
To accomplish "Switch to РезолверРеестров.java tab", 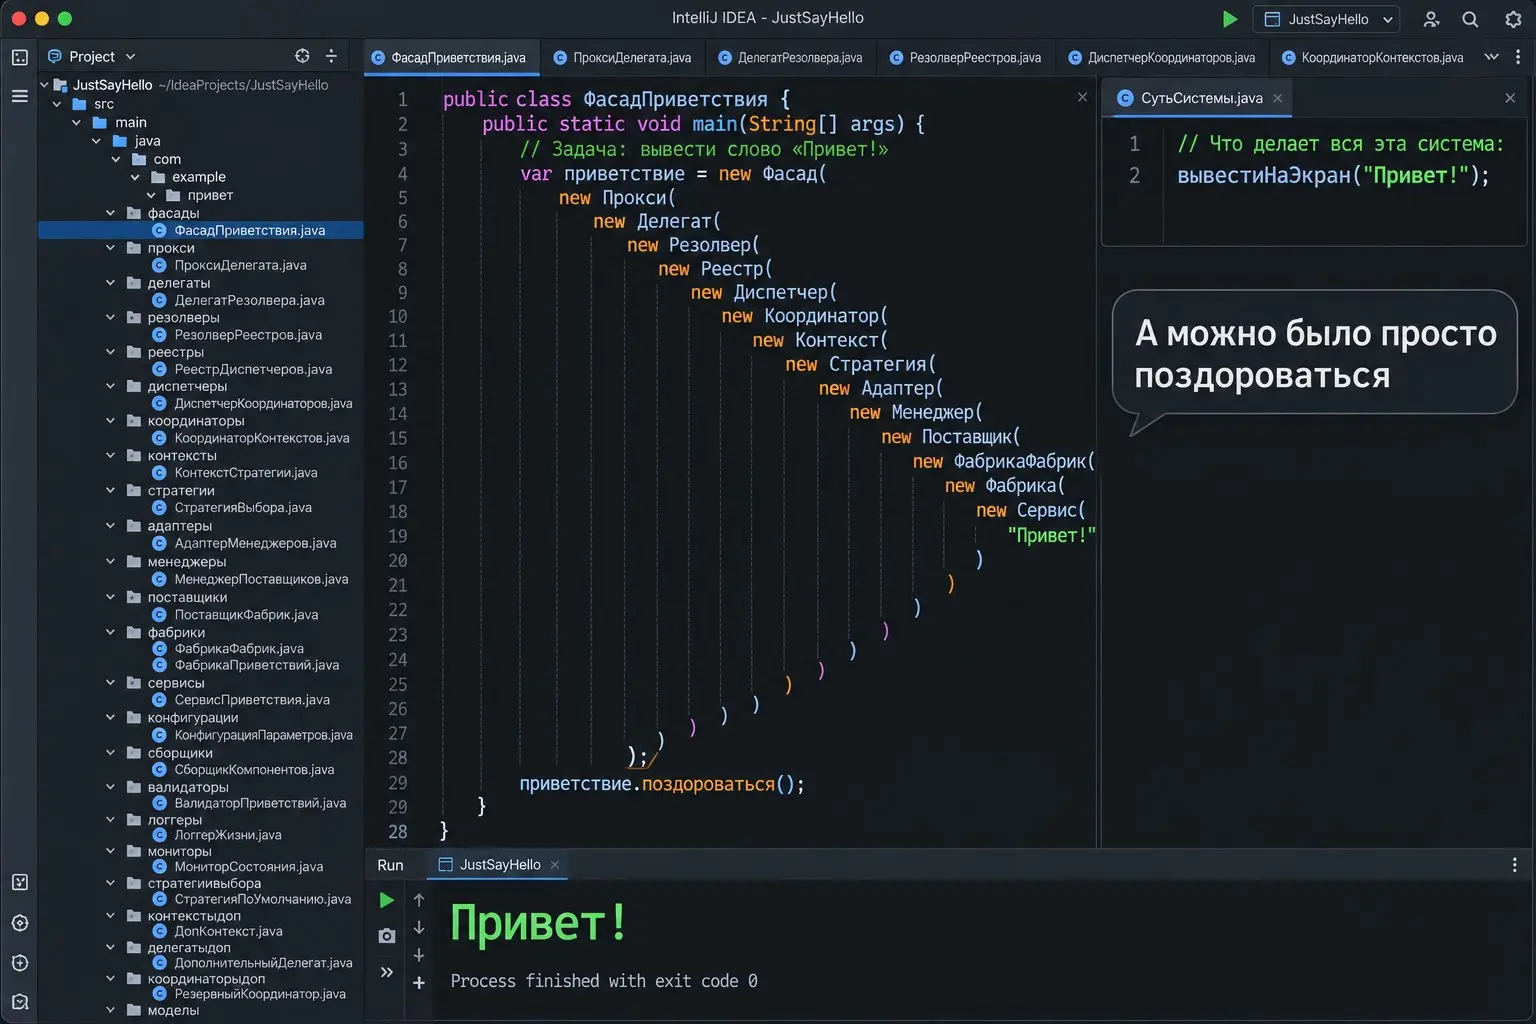I will pyautogui.click(x=965, y=58).
